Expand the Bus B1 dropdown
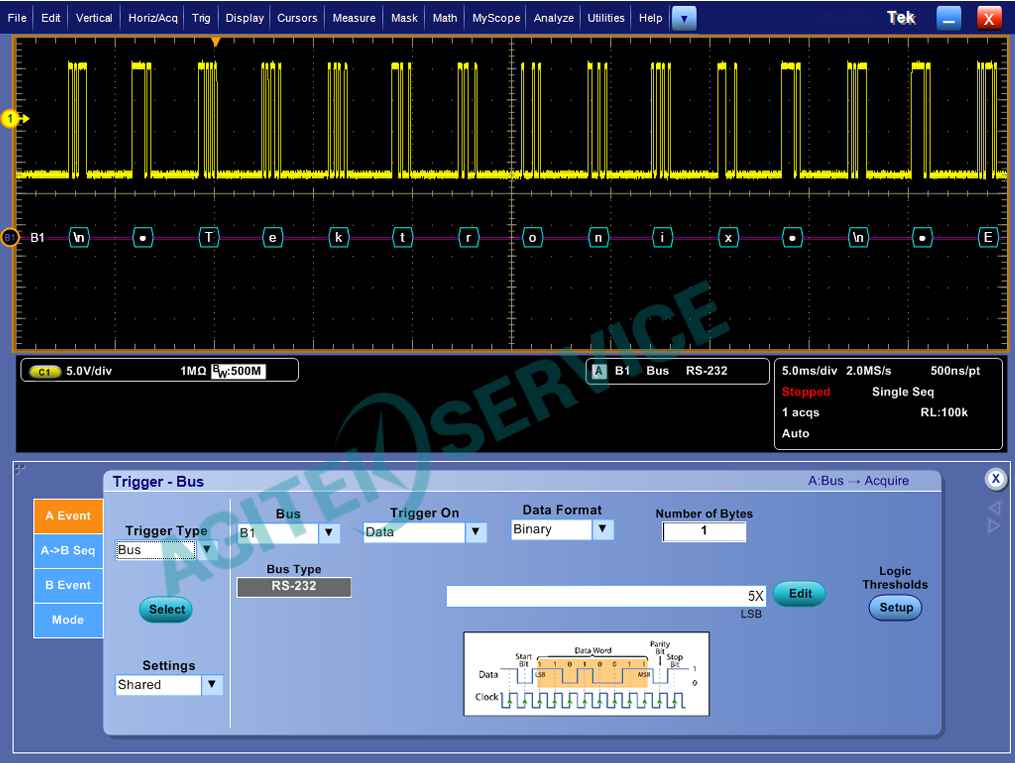This screenshot has height=764, width=1015. coord(329,533)
